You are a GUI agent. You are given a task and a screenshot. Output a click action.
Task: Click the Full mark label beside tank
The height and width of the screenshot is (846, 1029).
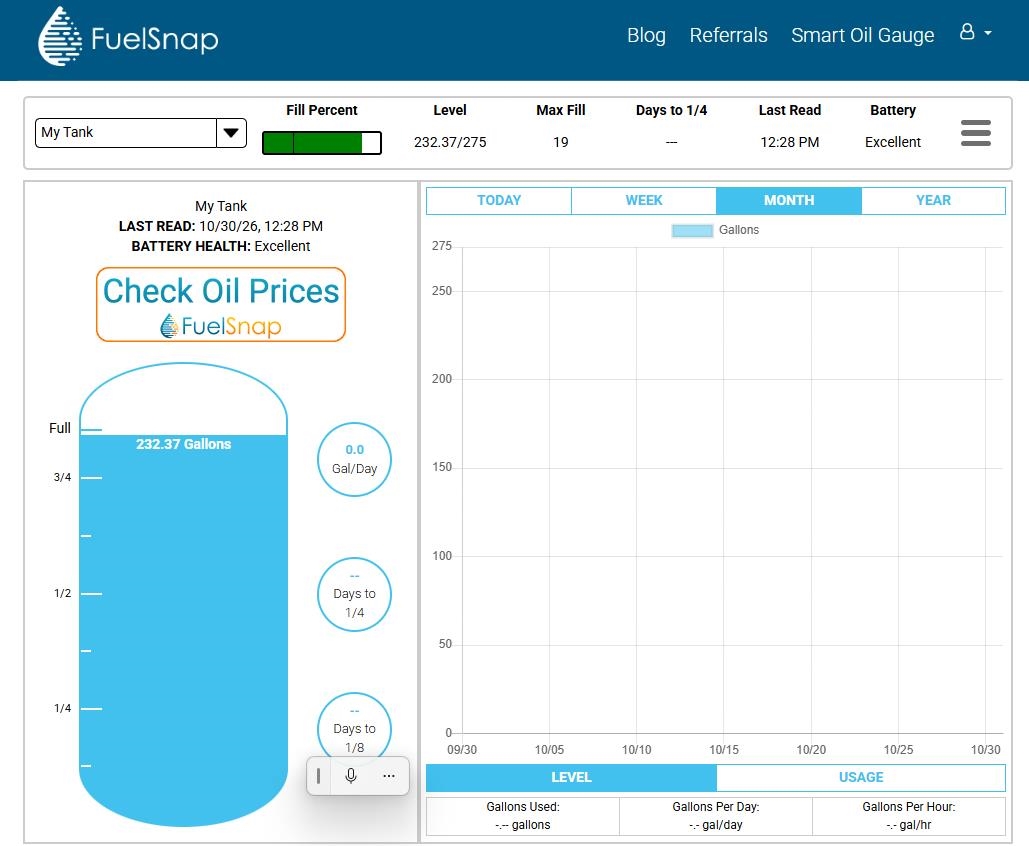coord(60,429)
